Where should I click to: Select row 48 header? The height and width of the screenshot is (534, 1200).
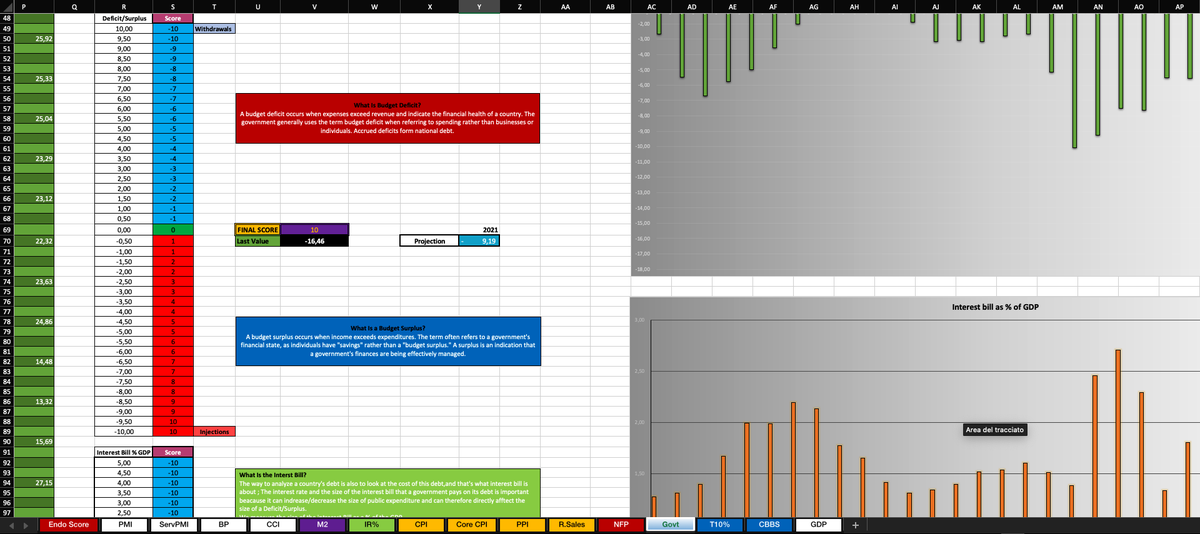(7, 18)
